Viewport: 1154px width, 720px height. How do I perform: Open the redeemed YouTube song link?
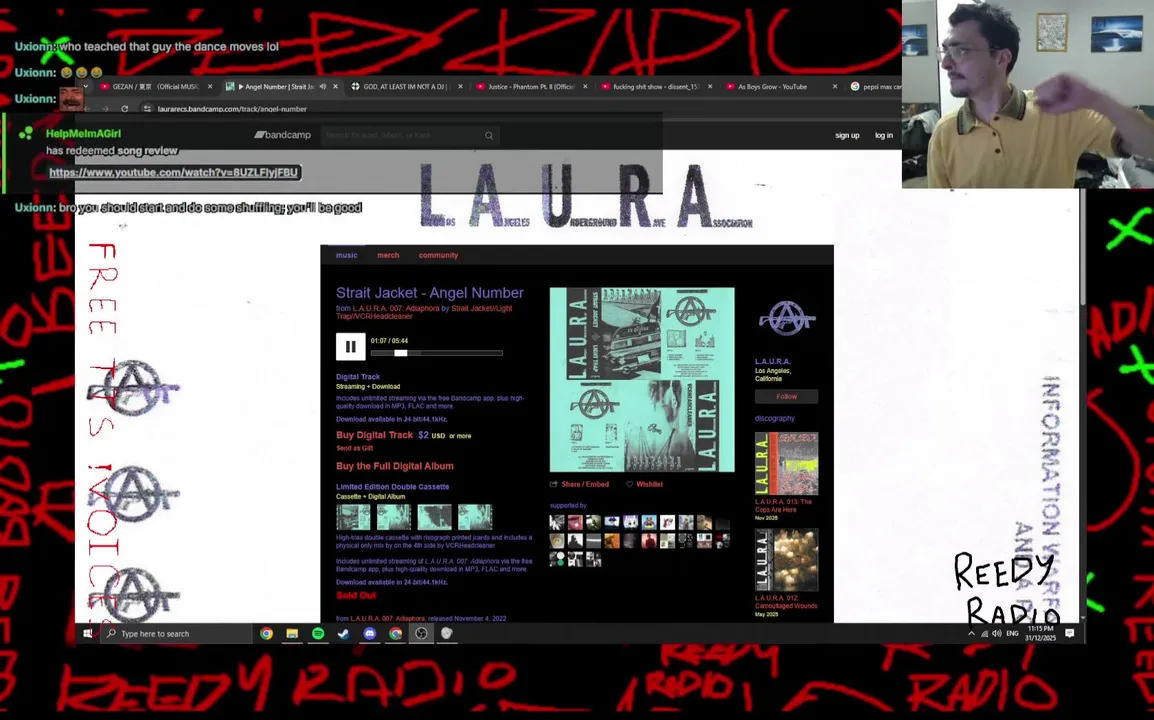click(174, 172)
